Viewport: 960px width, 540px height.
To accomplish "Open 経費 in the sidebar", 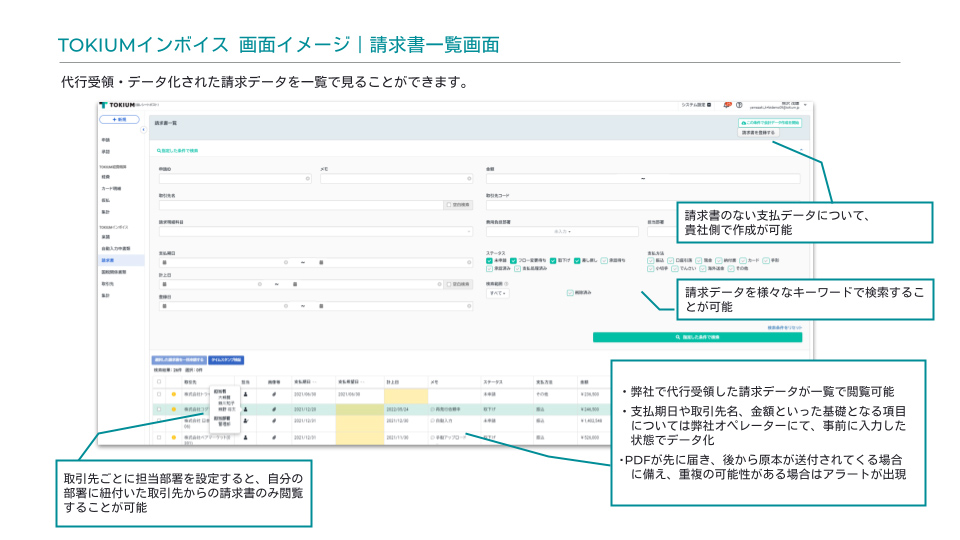I will click(106, 177).
